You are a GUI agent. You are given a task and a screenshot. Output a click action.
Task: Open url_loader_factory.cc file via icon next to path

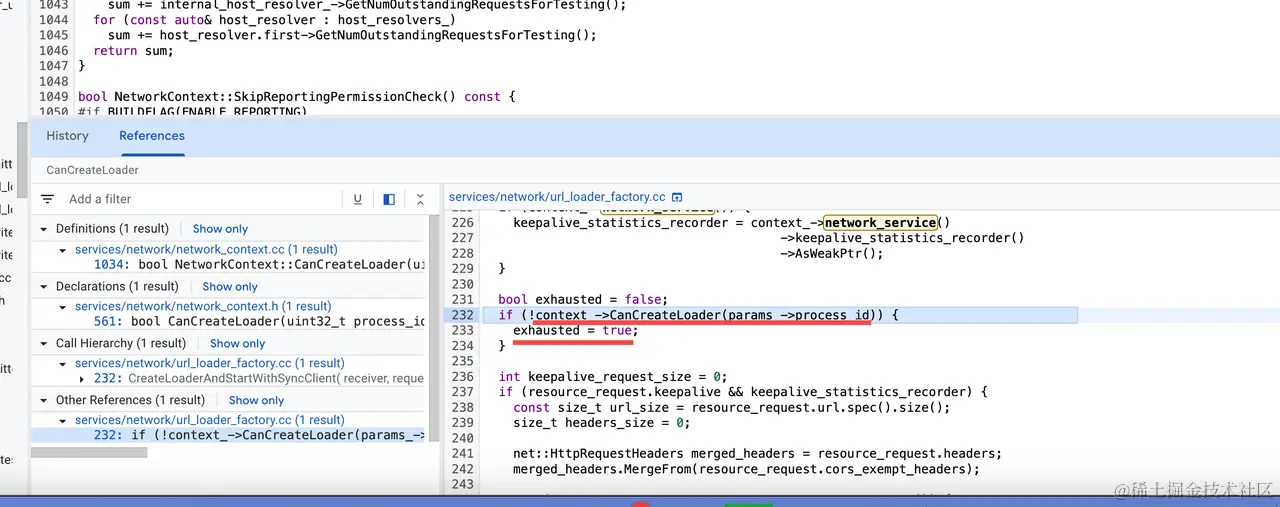677,198
